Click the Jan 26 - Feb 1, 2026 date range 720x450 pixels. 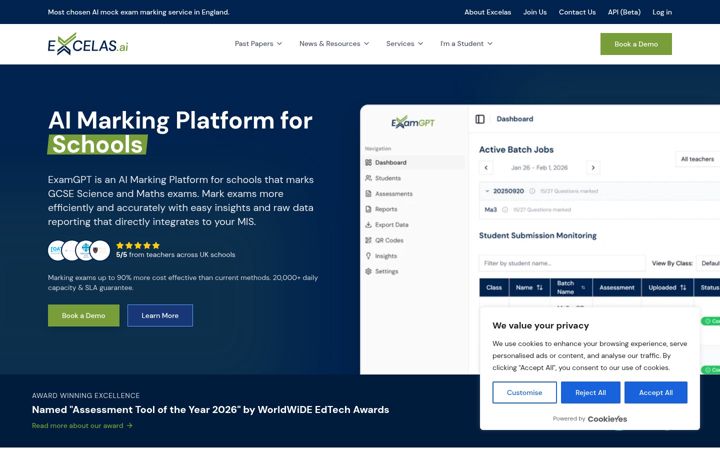(x=540, y=168)
